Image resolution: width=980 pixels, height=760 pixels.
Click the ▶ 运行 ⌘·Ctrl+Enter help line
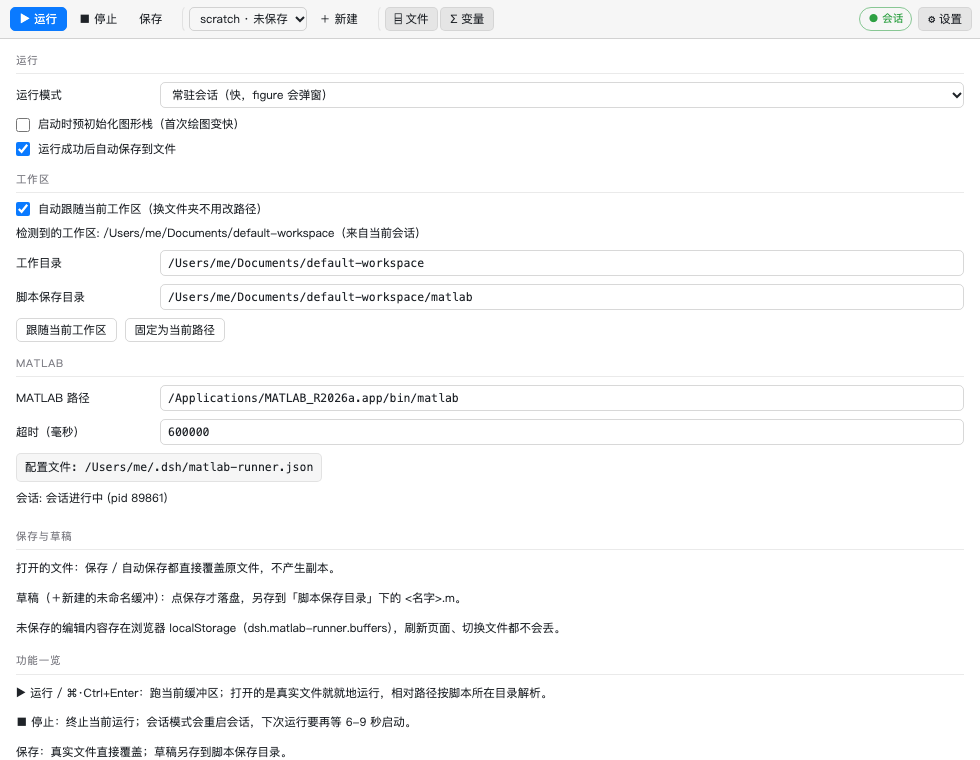click(x=283, y=693)
